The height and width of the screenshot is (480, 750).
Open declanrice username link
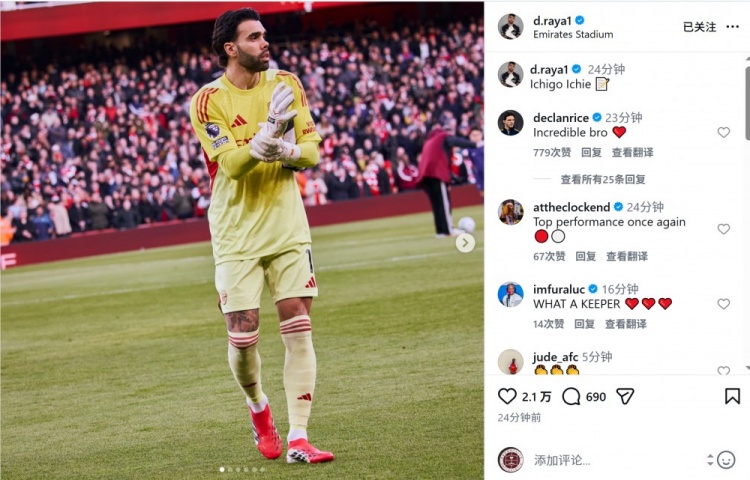[x=561, y=118]
